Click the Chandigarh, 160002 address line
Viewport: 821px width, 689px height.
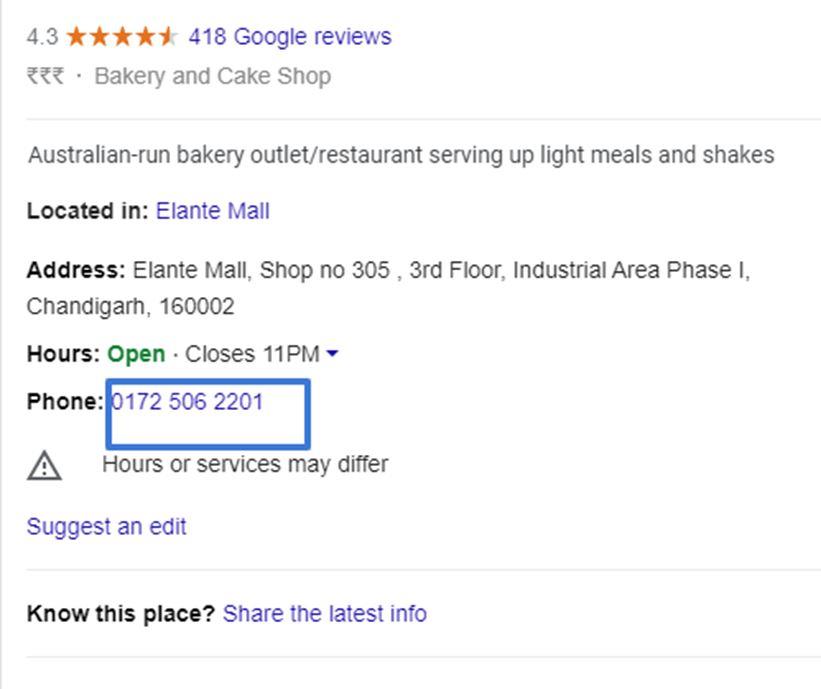coord(130,306)
